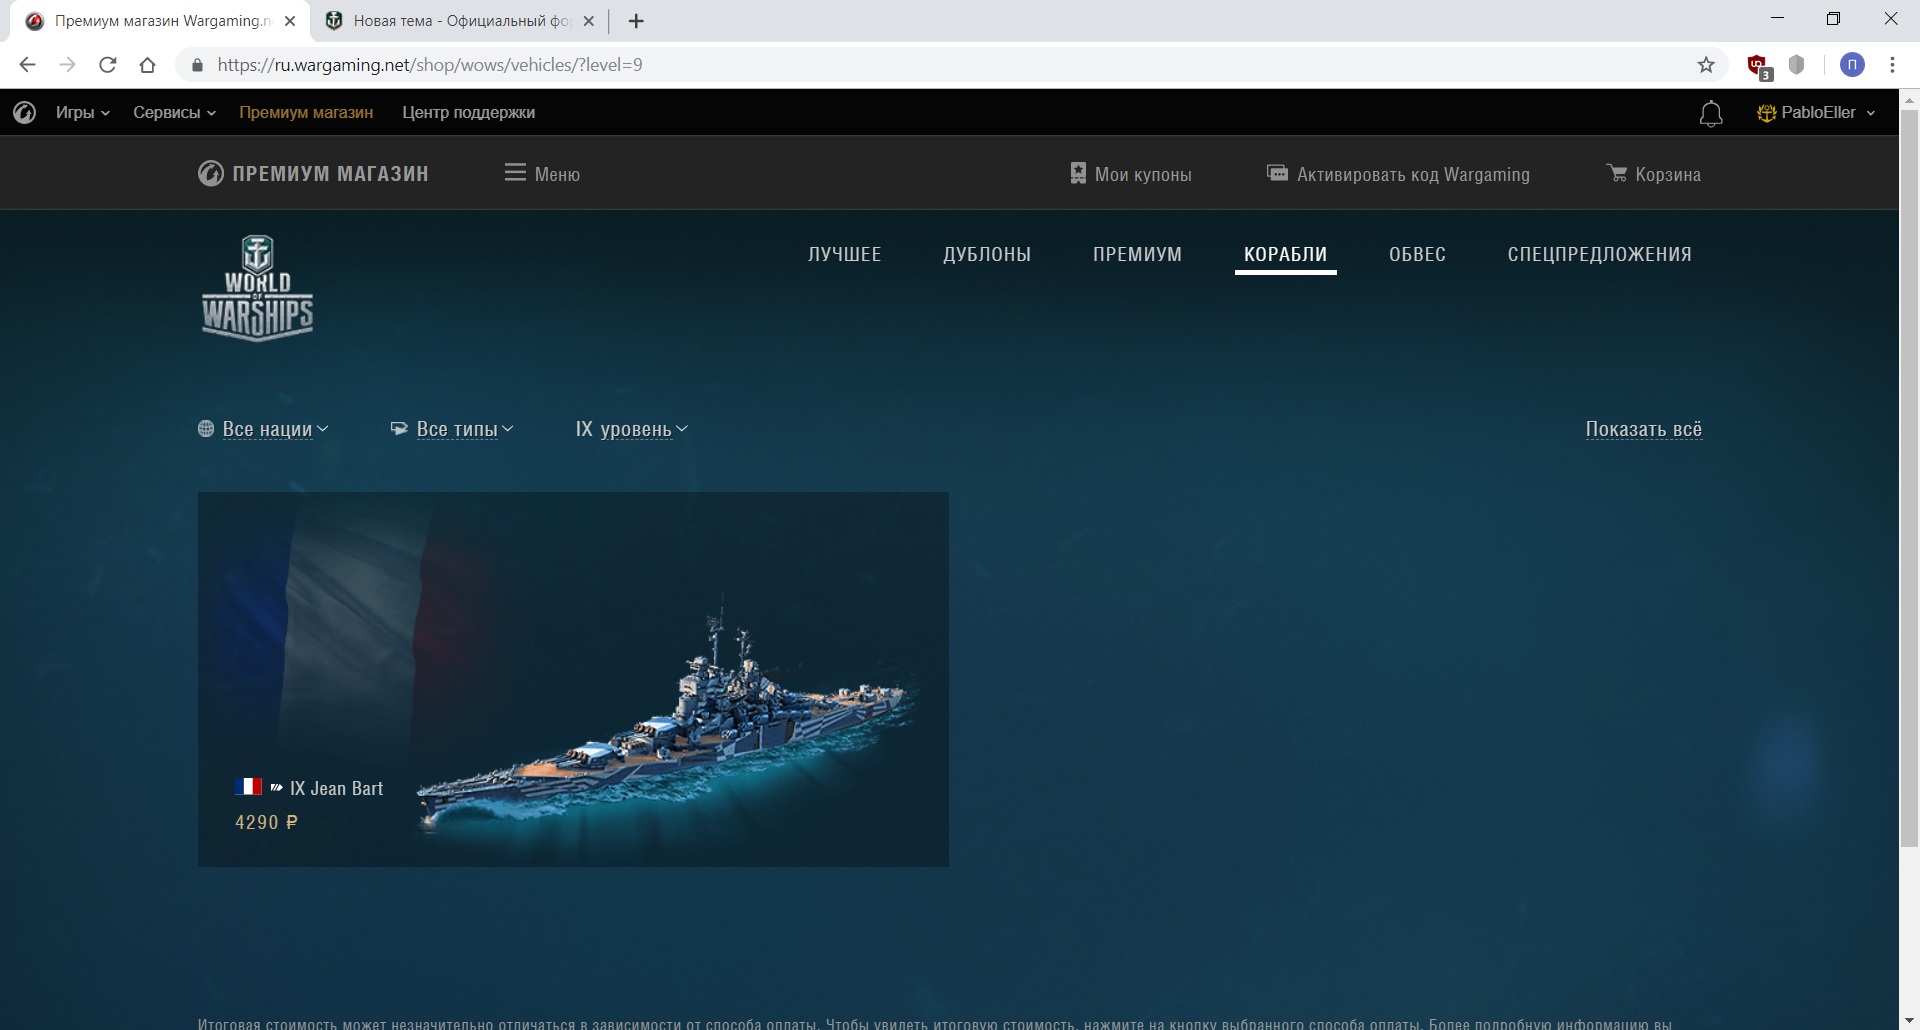
Task: Open the Chrome profile avatar
Action: [1852, 65]
